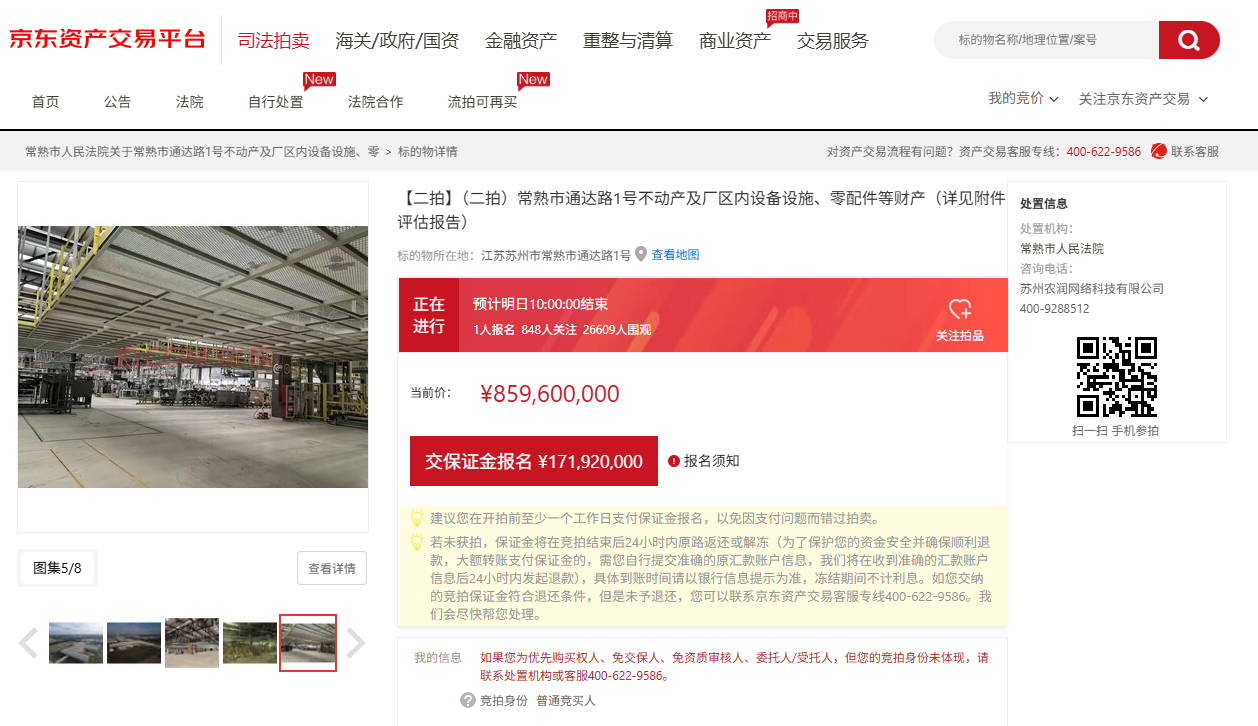Switch to the 金融资产 tab
Viewport: 1258px width, 726px height.
pyautogui.click(x=520, y=41)
